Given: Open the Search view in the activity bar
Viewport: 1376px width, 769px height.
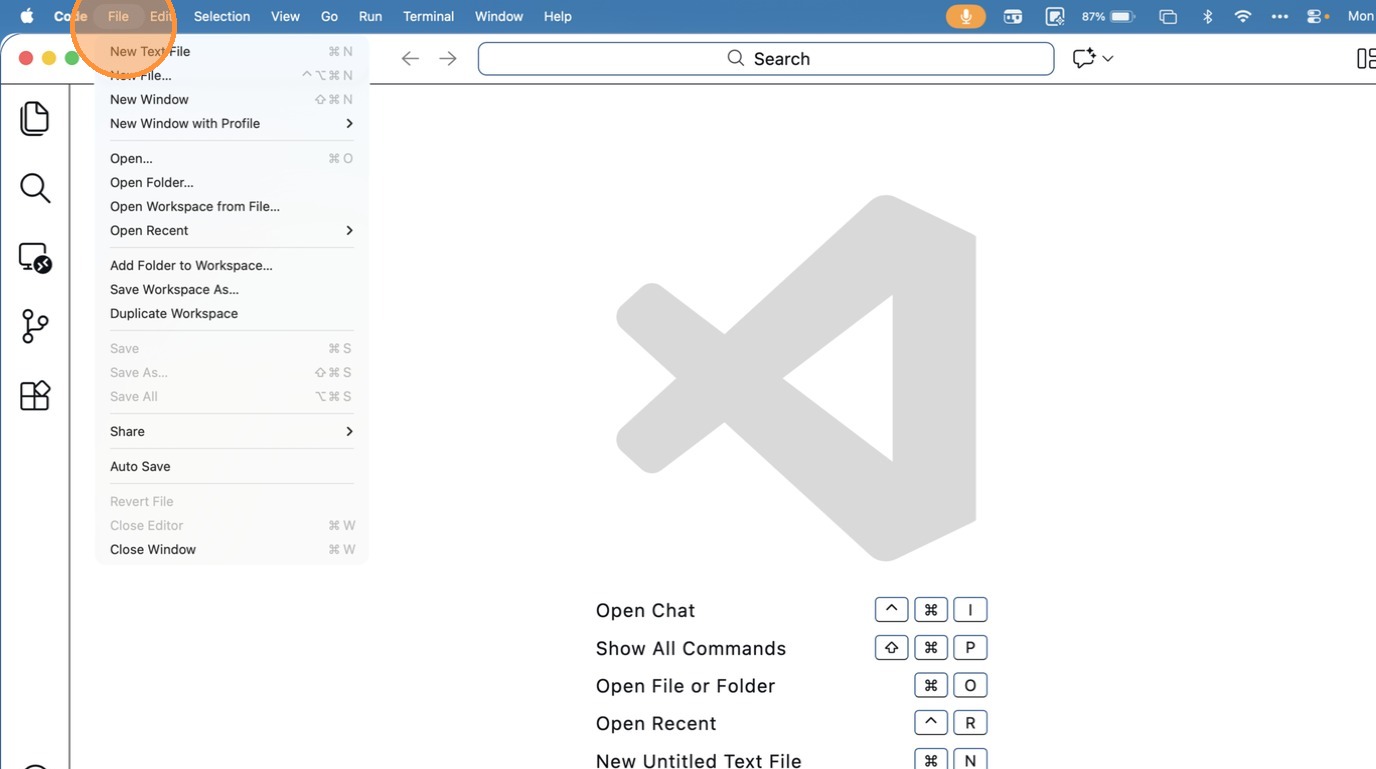Looking at the screenshot, I should (x=35, y=188).
